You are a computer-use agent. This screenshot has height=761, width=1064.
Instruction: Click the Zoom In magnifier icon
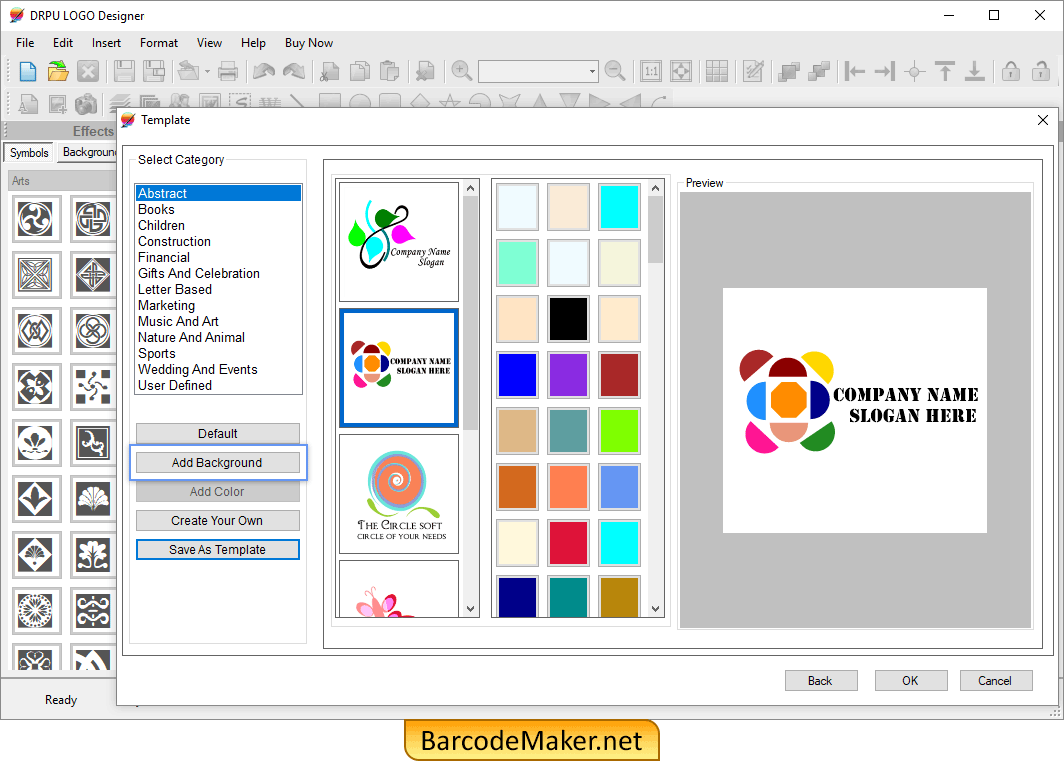coord(461,71)
